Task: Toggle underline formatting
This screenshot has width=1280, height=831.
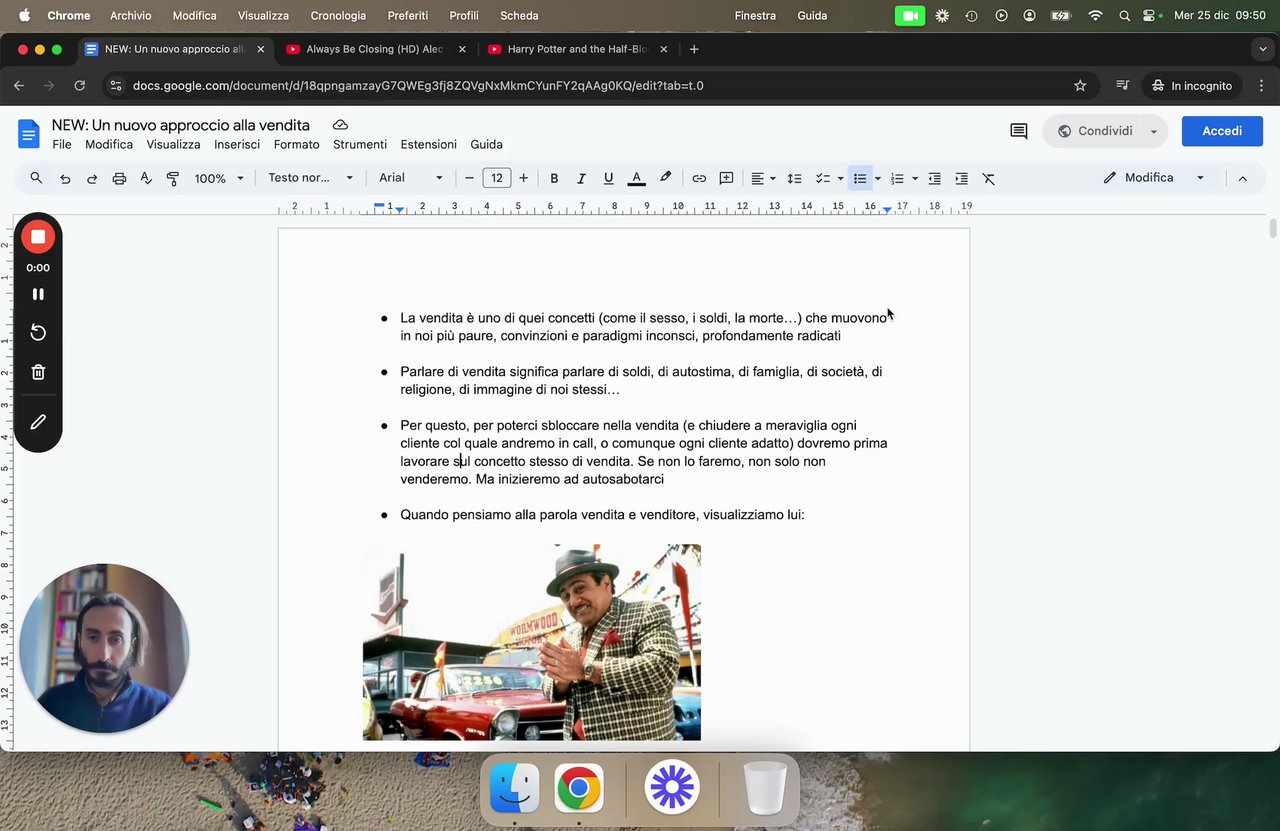Action: [608, 178]
